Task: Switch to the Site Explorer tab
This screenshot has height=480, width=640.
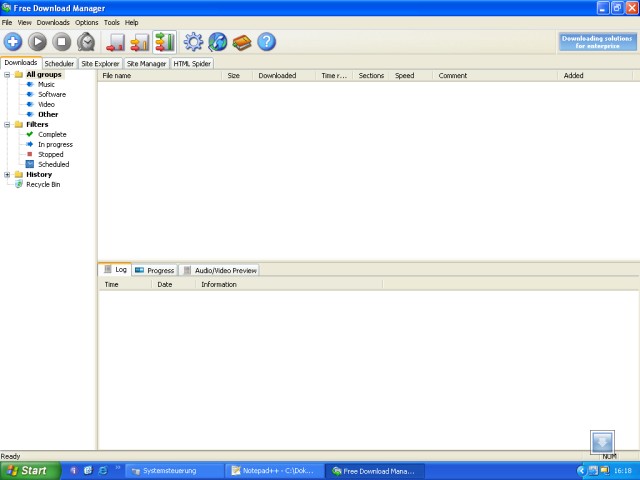Action: [x=100, y=63]
